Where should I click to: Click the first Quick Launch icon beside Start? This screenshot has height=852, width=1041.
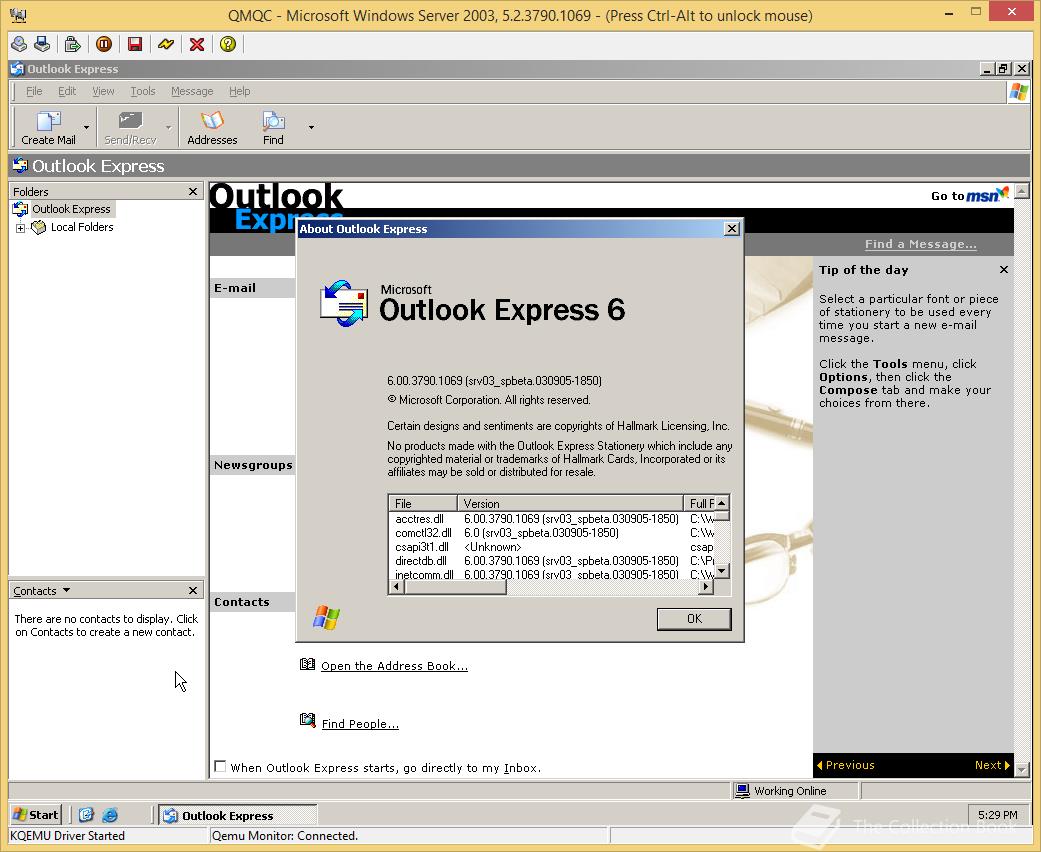(x=86, y=815)
